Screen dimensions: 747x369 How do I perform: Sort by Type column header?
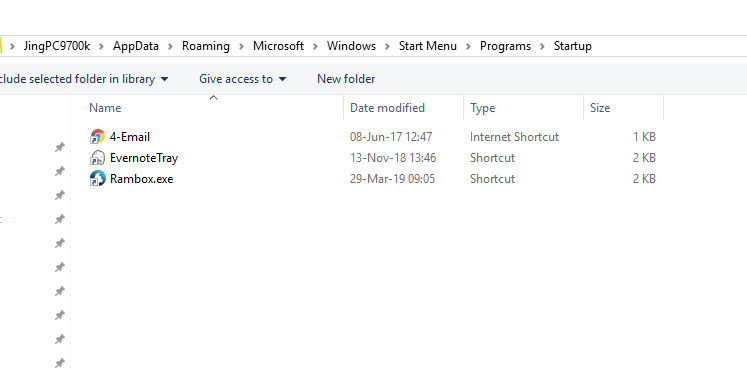pos(483,108)
